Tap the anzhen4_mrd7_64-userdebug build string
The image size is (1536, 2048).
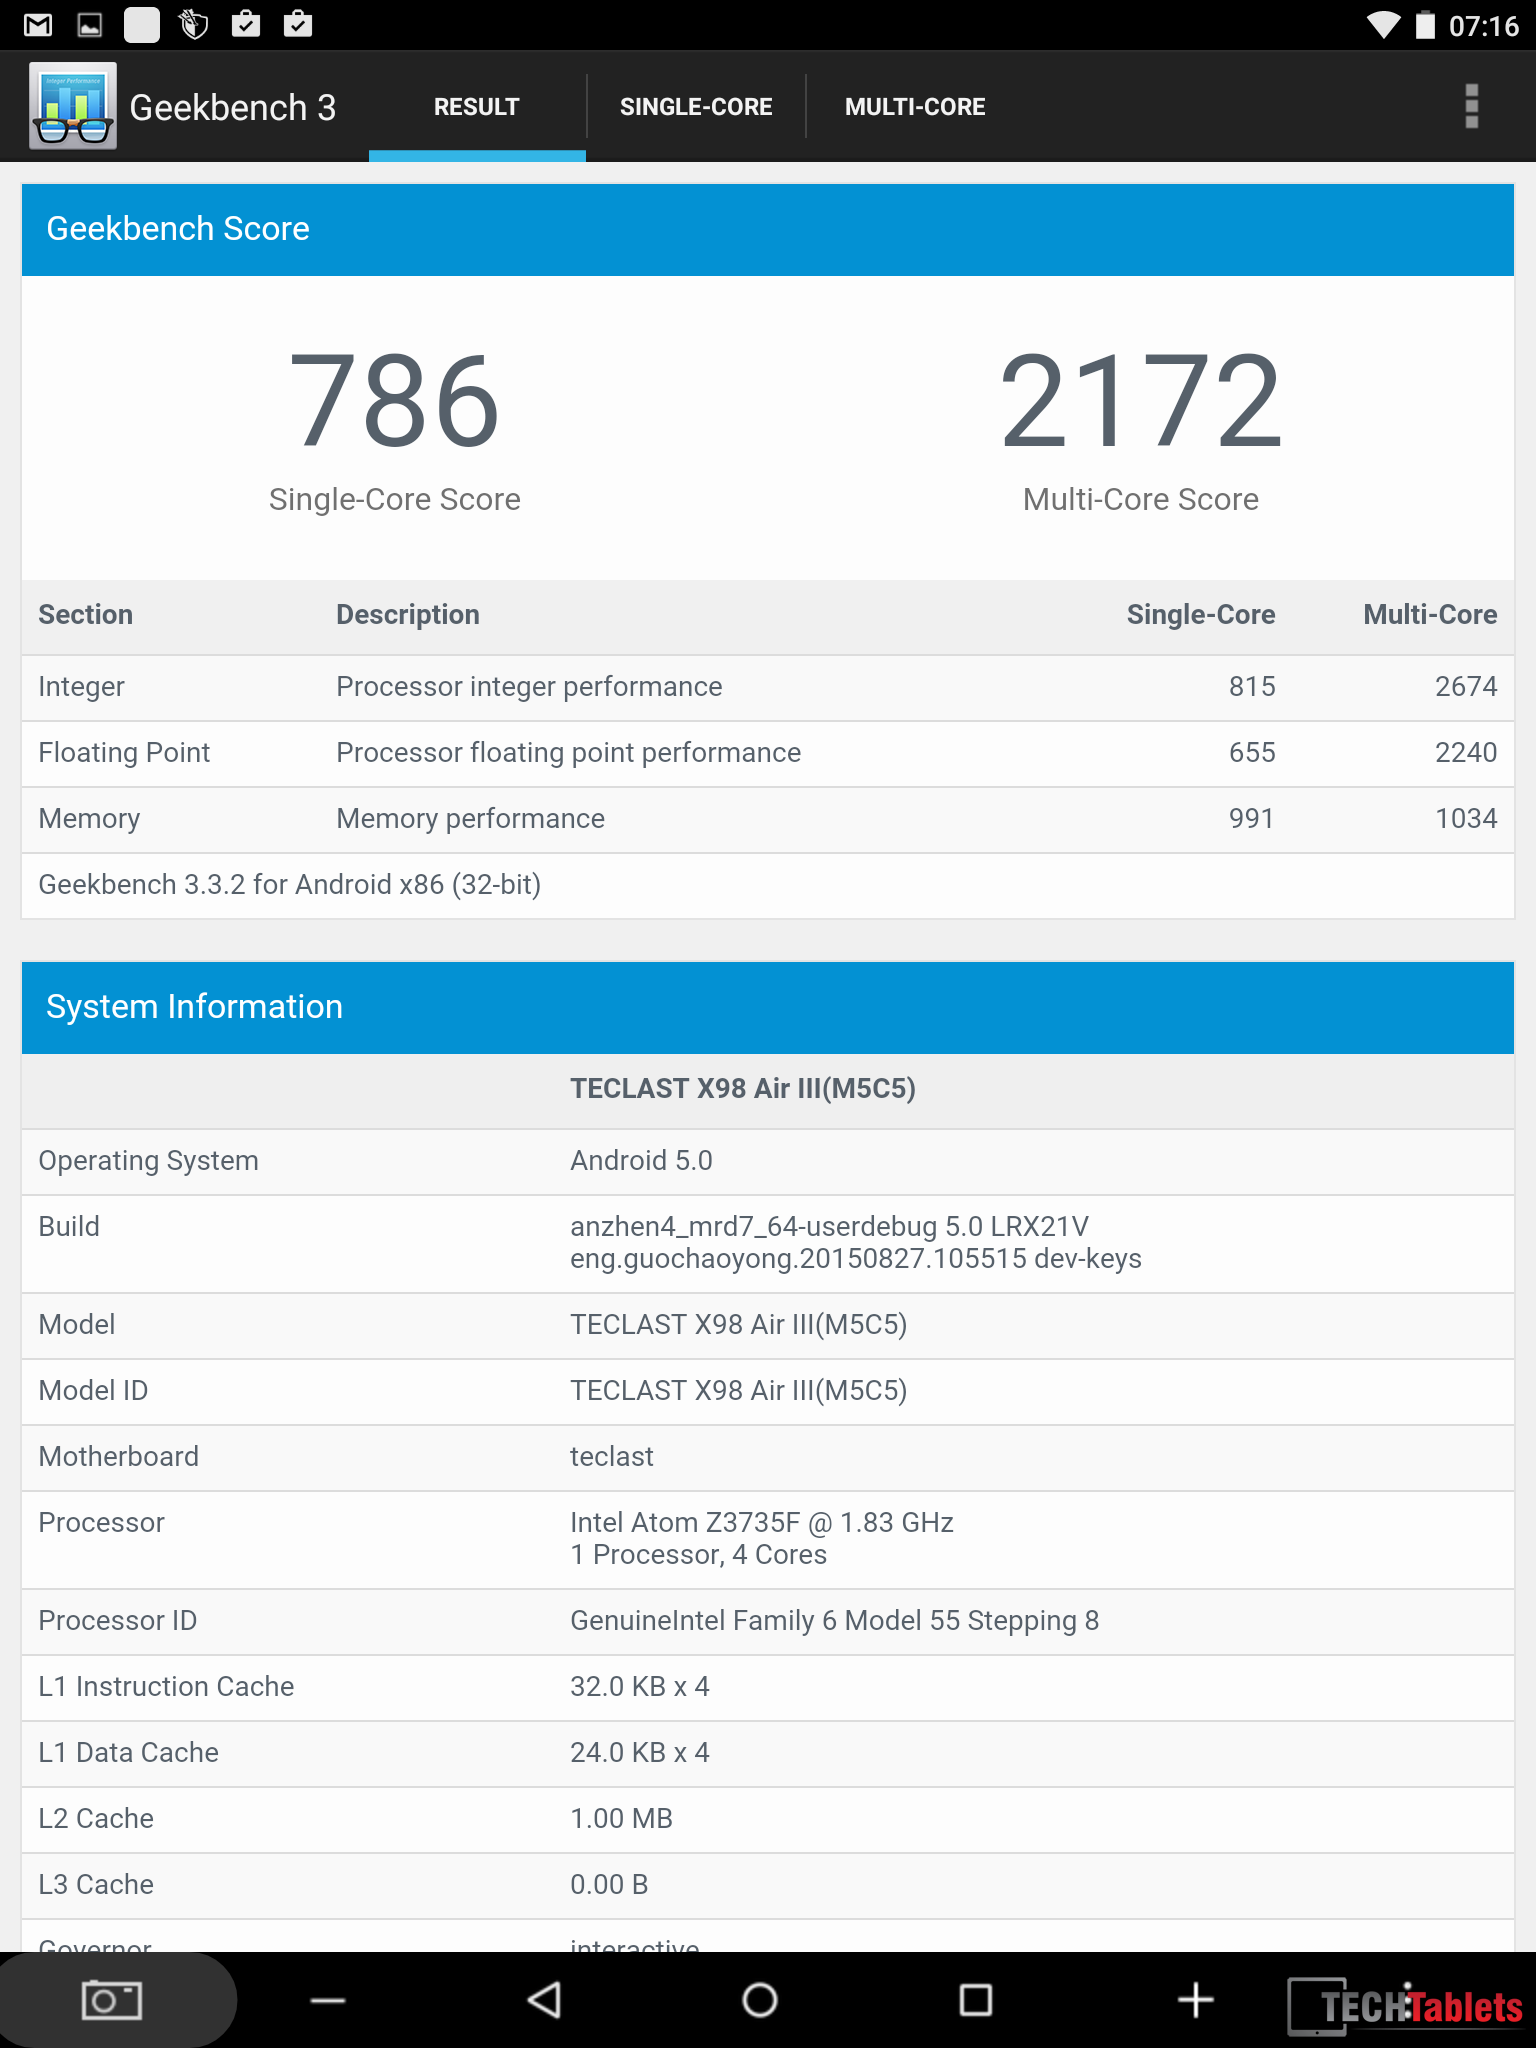(856, 1242)
